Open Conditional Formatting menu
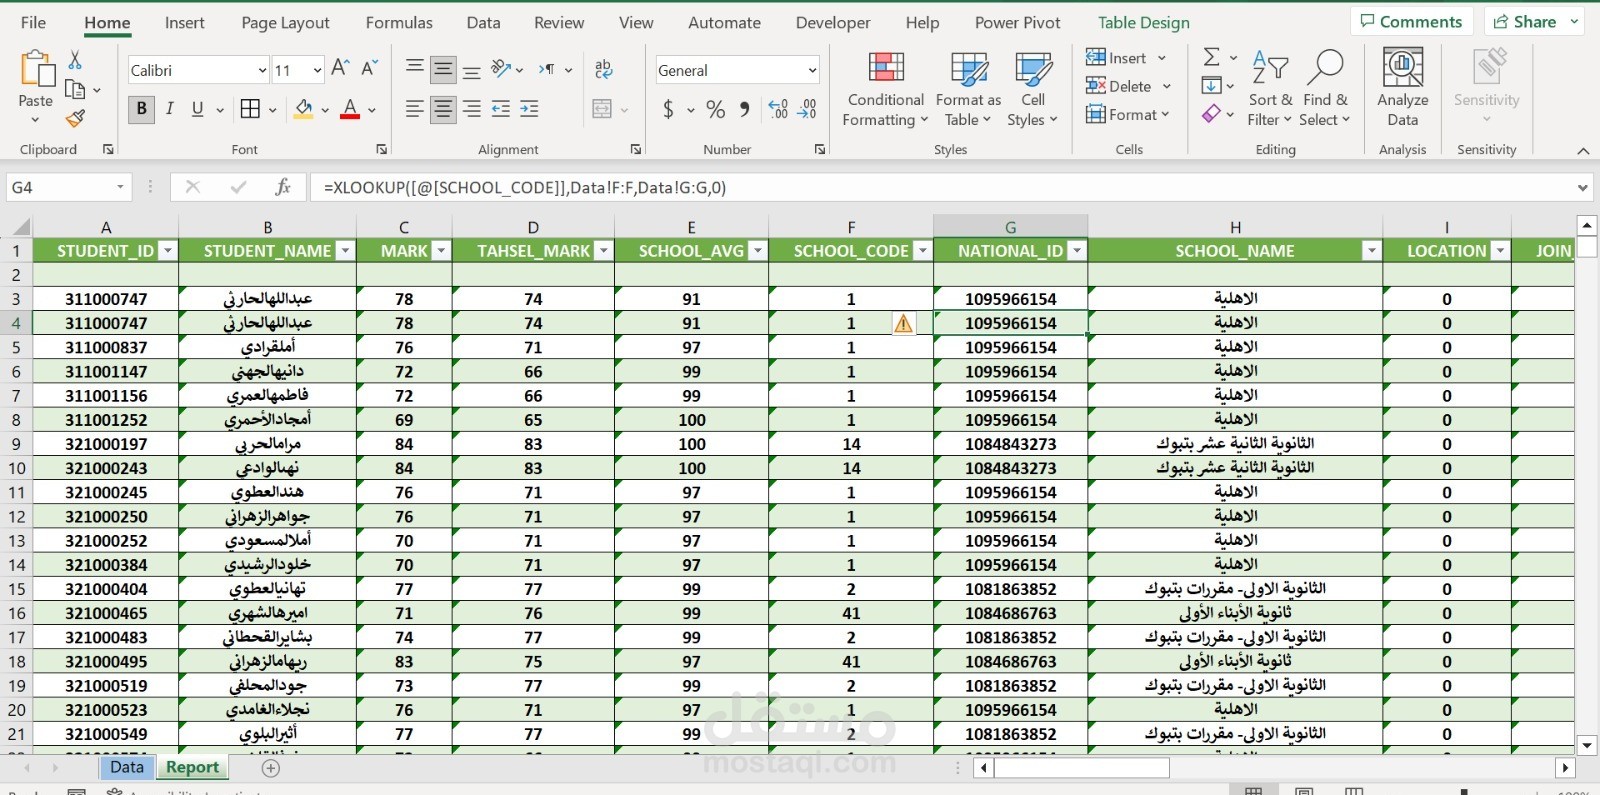Viewport: 1600px width, 795px height. [x=885, y=90]
